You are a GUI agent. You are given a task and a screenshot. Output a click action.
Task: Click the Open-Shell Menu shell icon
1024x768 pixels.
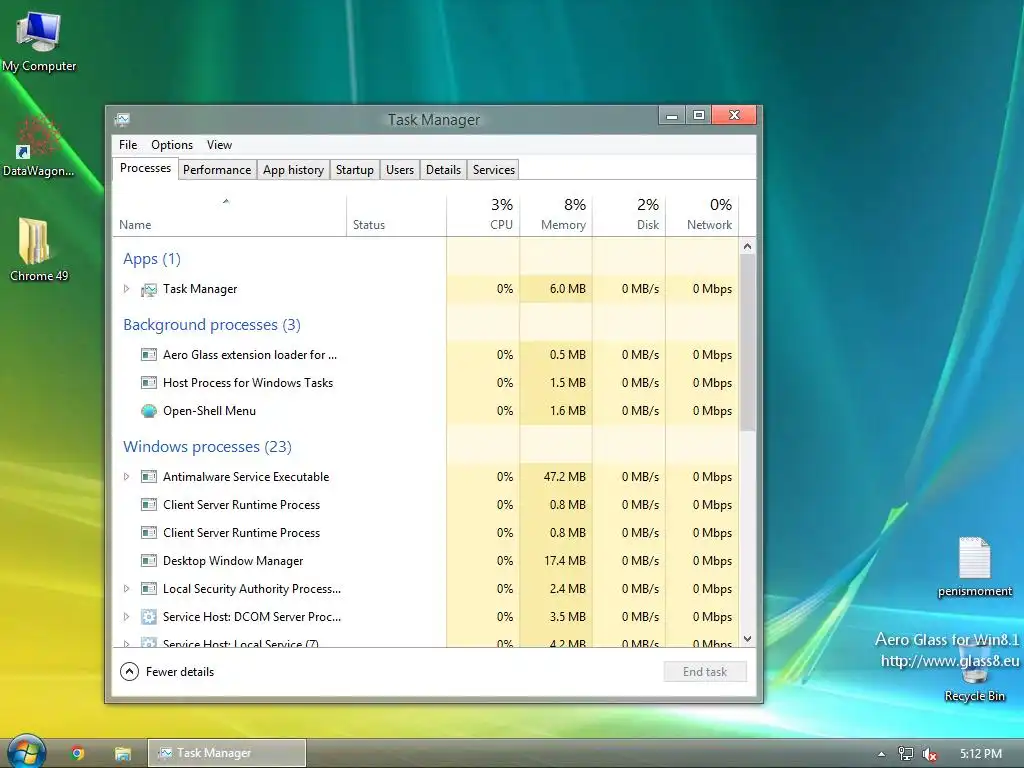tap(149, 411)
